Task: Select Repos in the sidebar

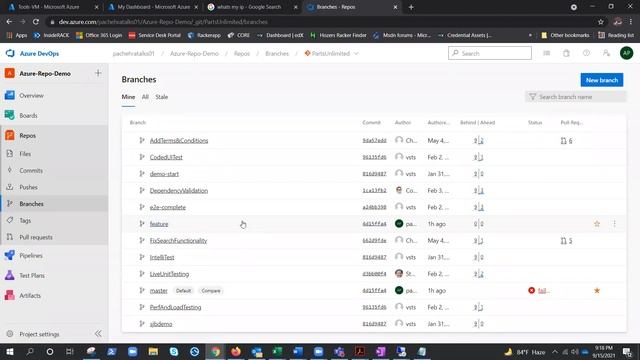Action: (27, 136)
